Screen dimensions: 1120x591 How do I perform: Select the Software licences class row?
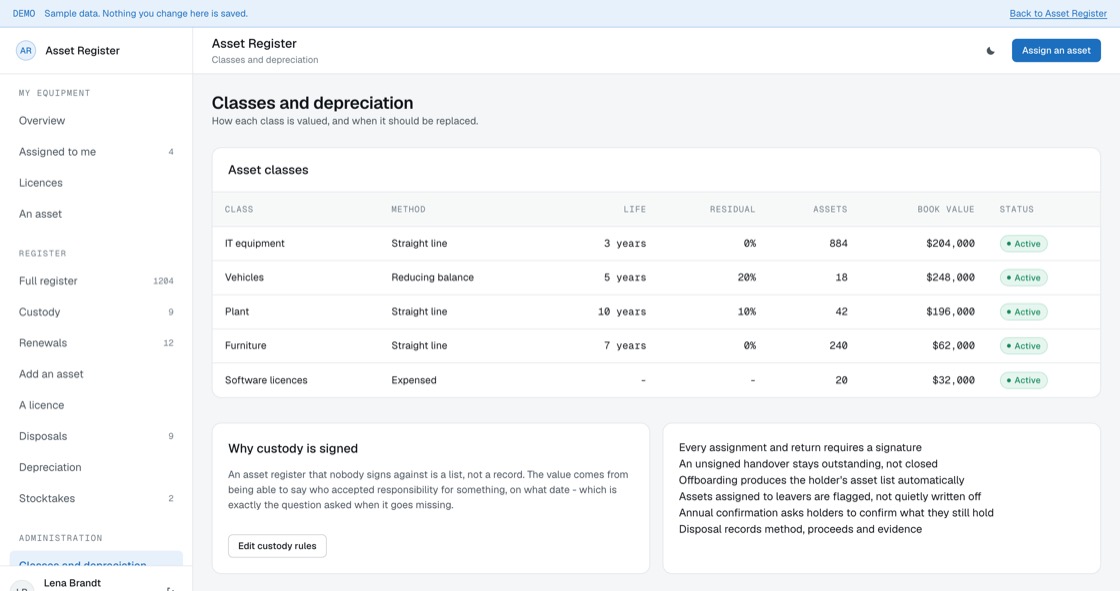point(656,380)
